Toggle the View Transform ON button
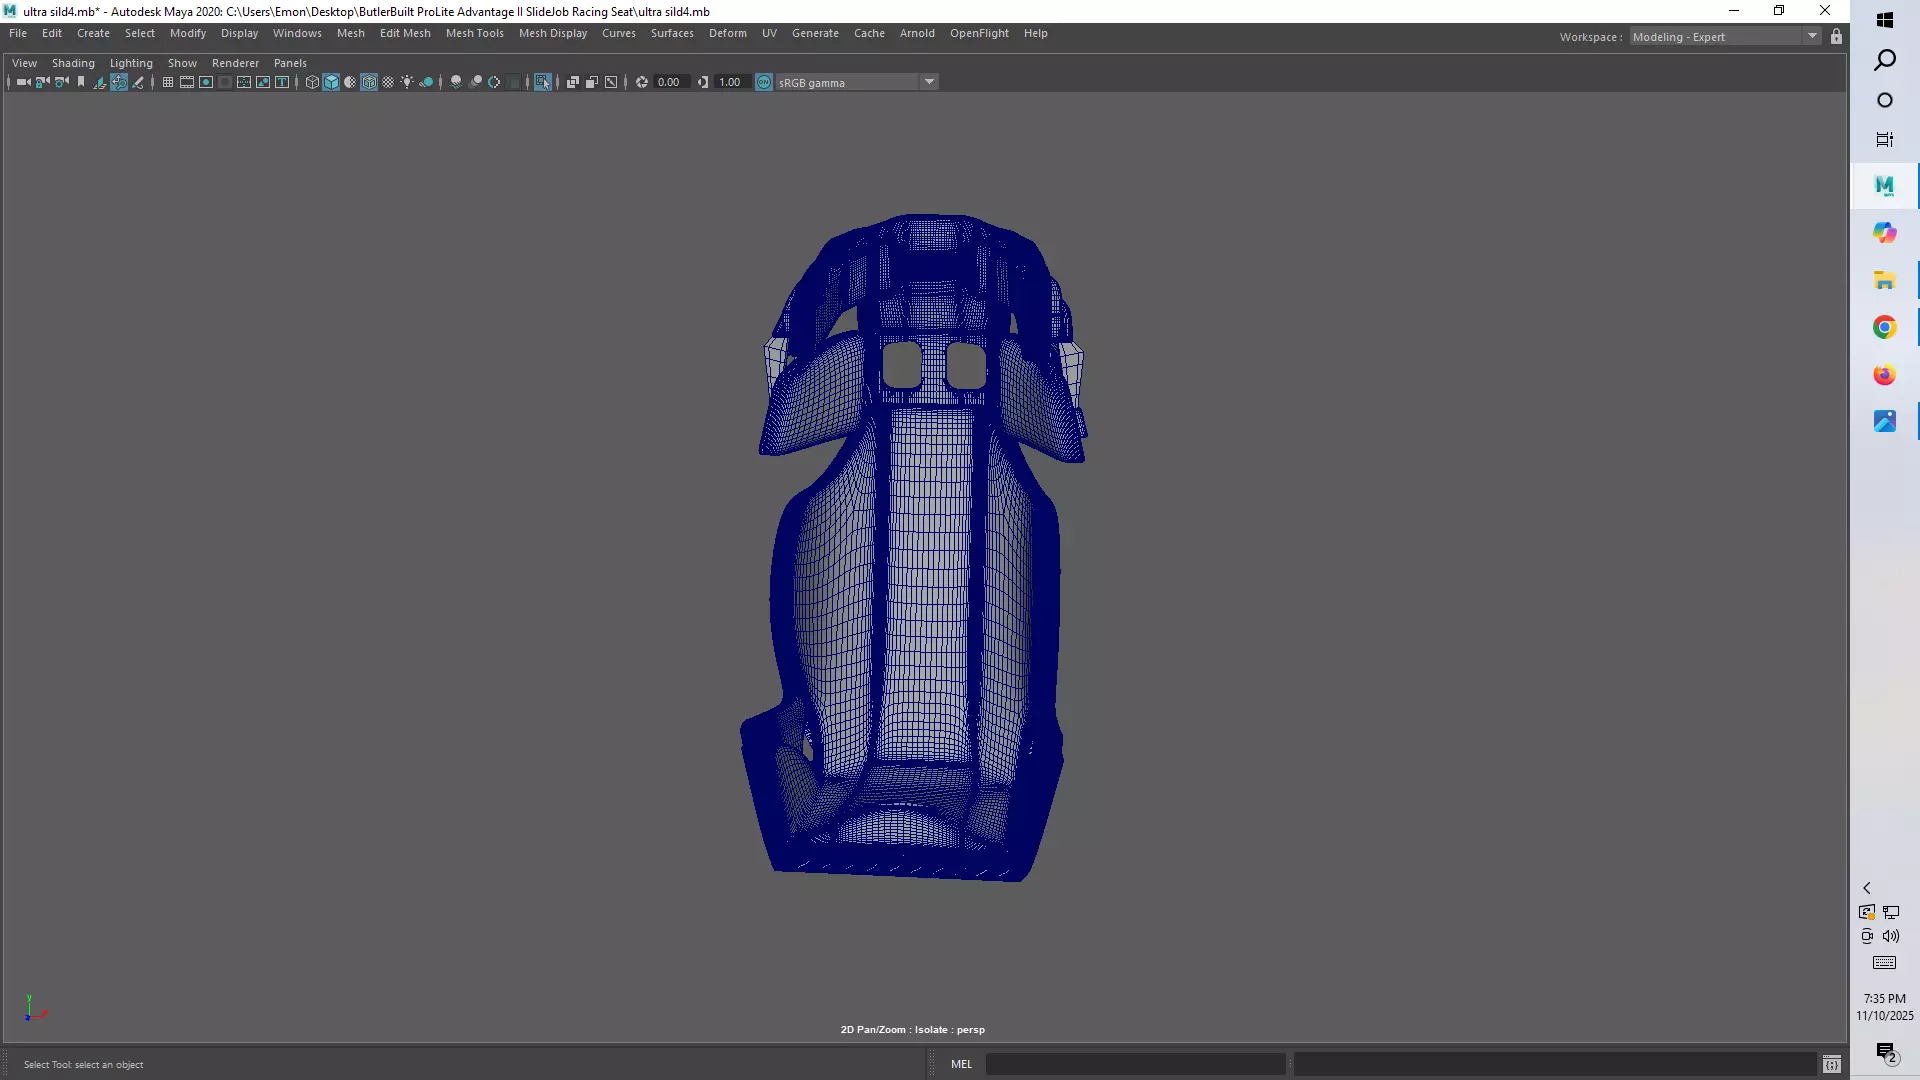The image size is (1920, 1080). click(764, 82)
